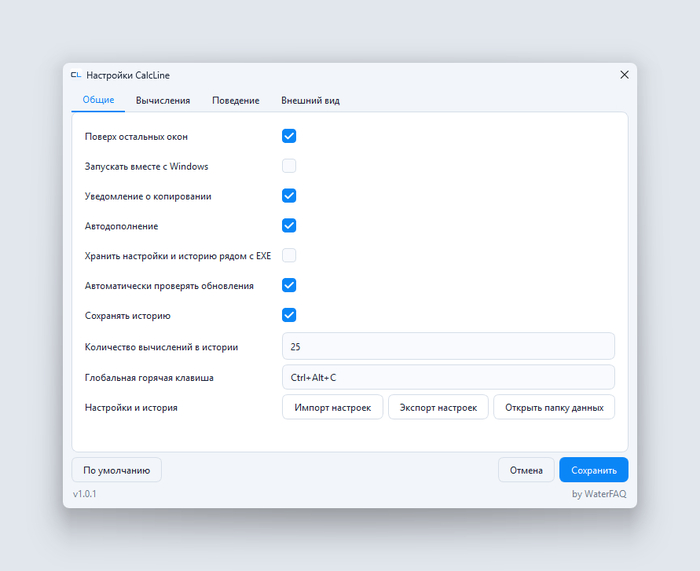700x571 pixels.
Task: Turn off Автоматически проверять обновления
Action: click(289, 286)
